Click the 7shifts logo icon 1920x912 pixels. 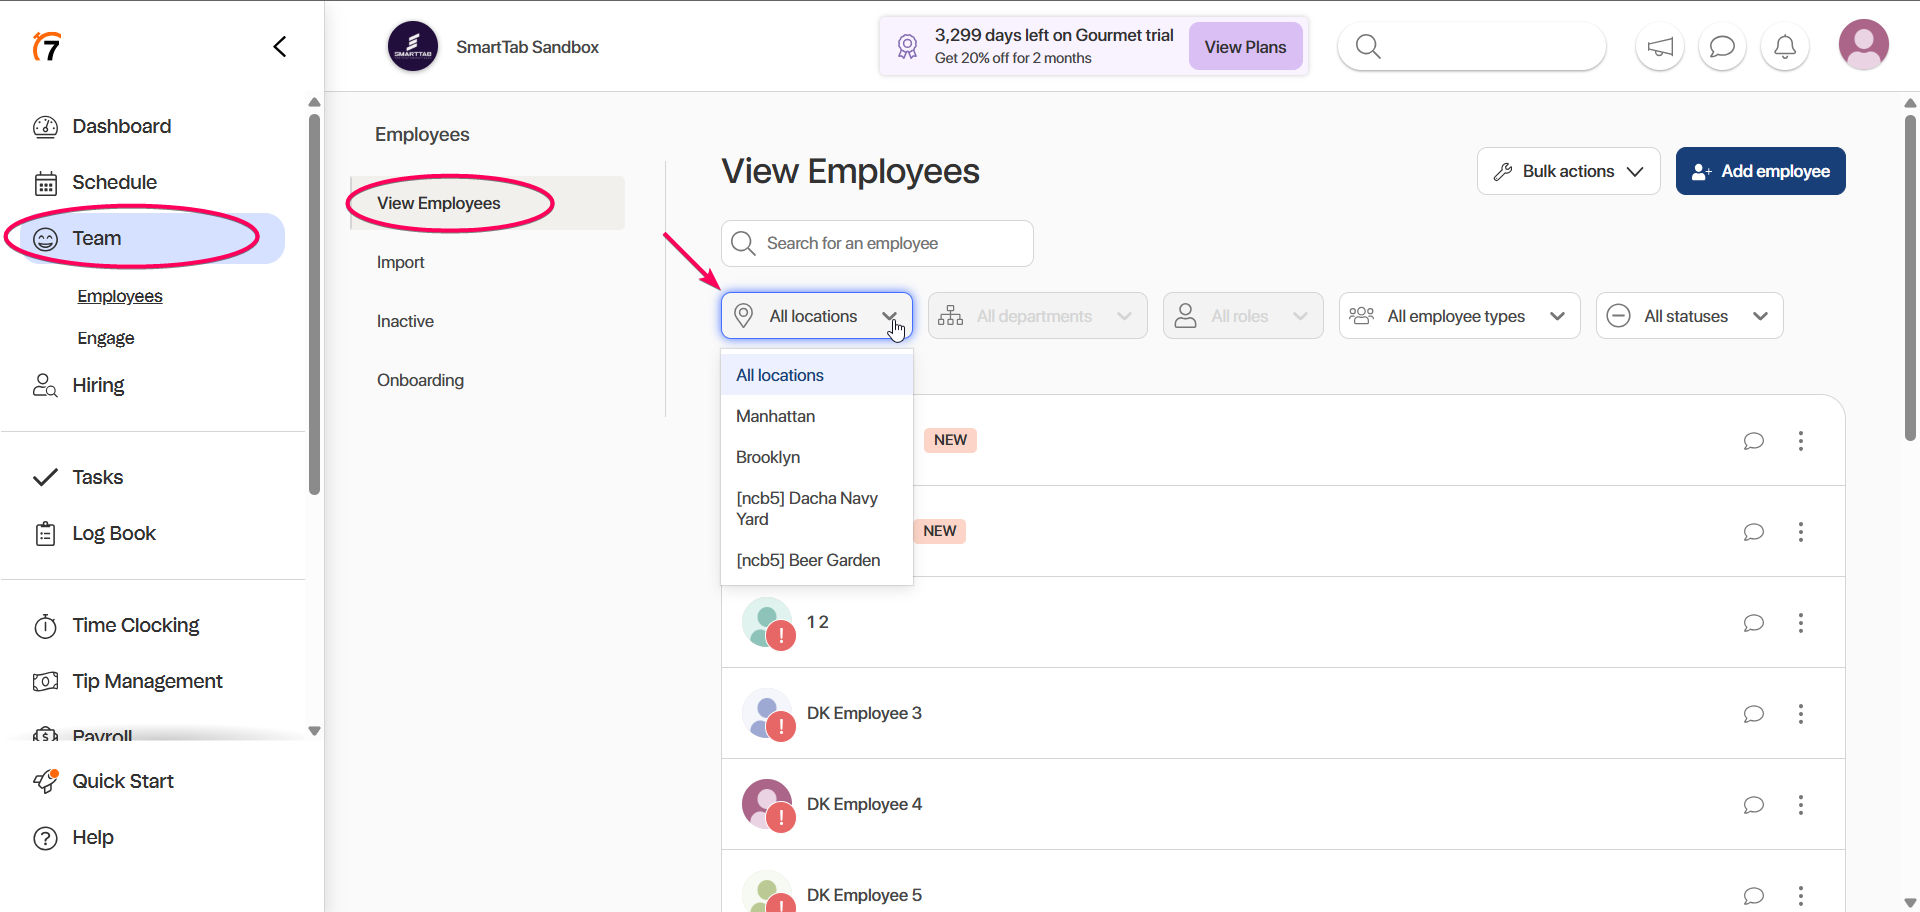47,47
